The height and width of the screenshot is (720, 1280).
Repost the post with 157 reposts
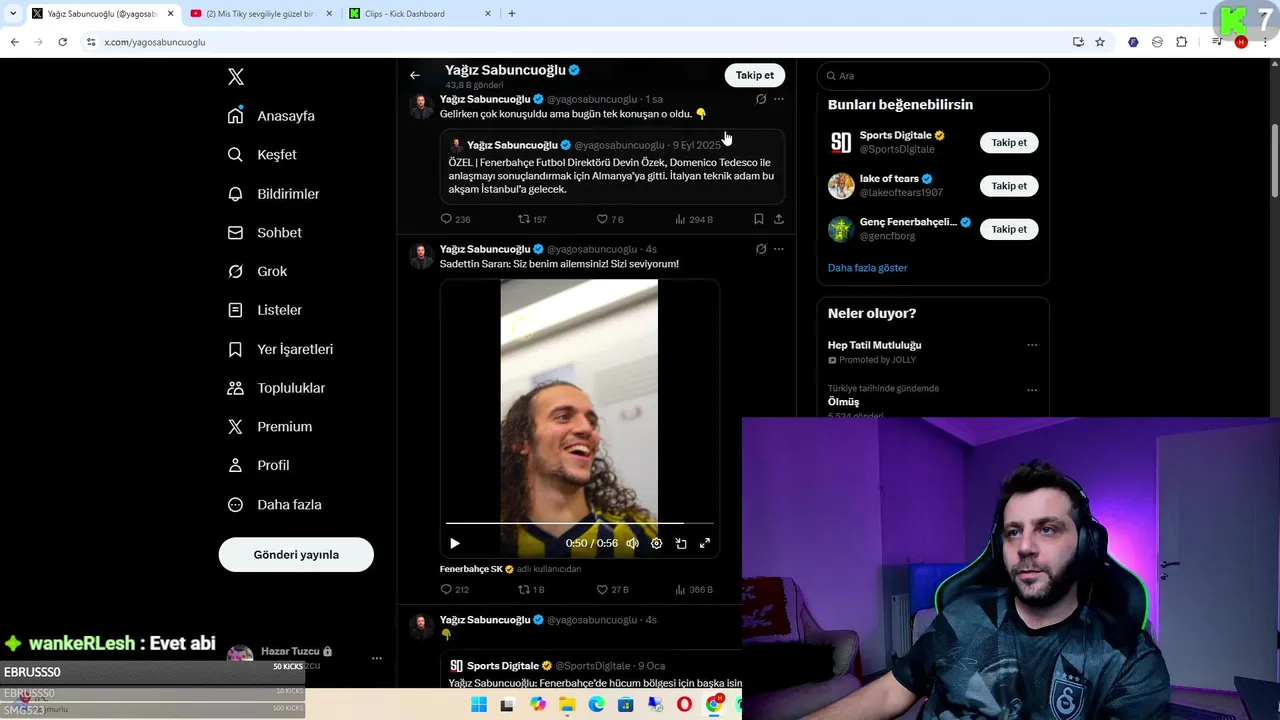tap(532, 219)
